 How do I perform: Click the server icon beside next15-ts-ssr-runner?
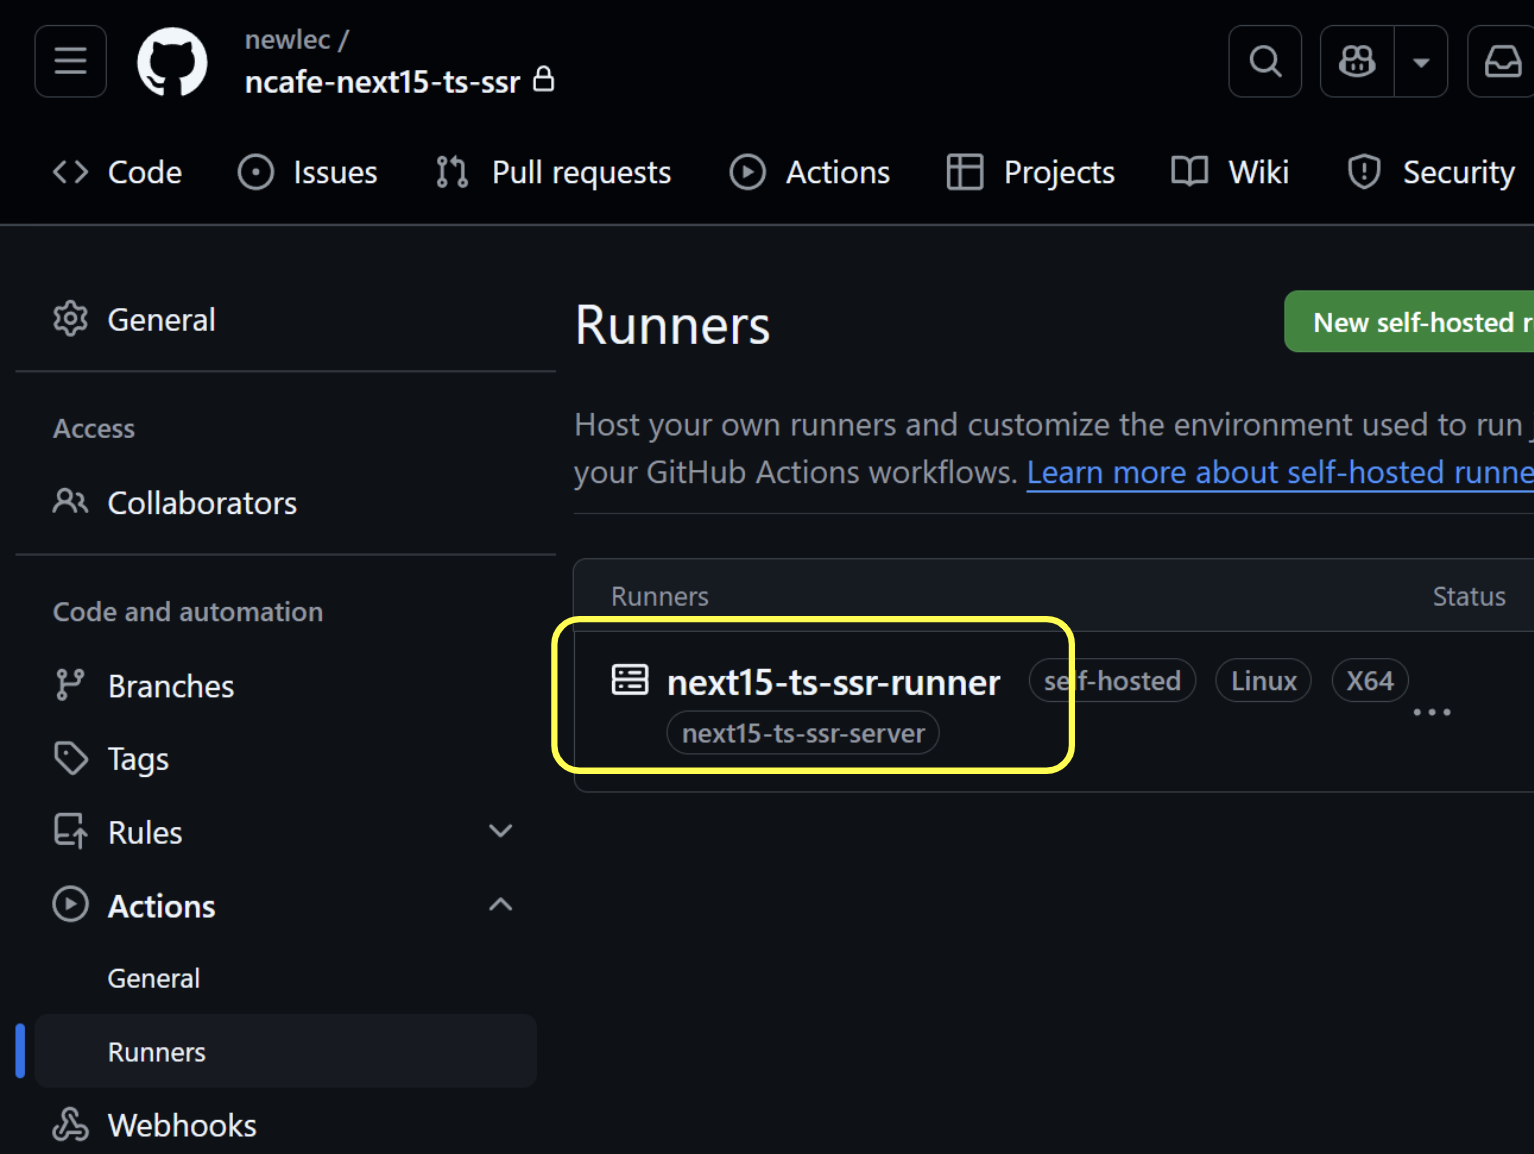(x=630, y=680)
